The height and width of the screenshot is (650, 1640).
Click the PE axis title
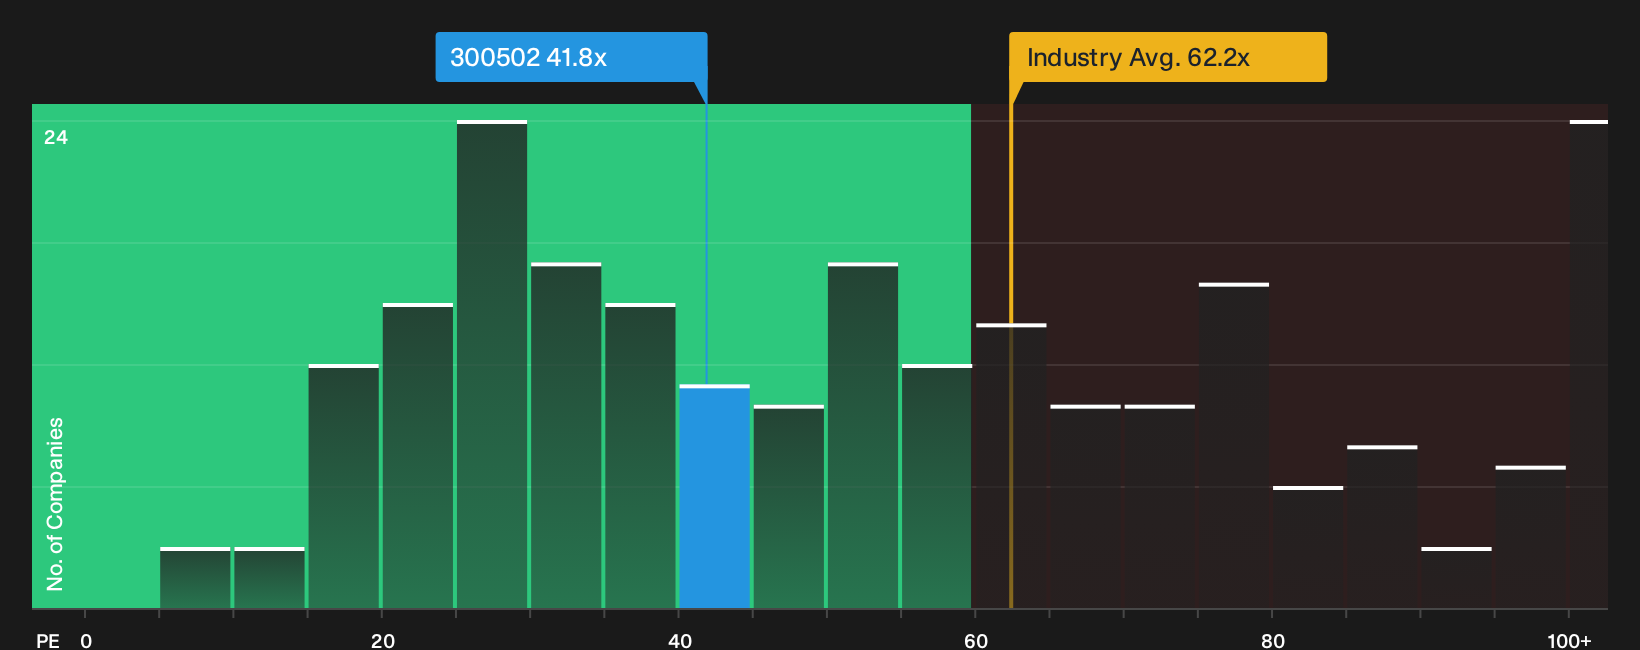pyautogui.click(x=48, y=640)
